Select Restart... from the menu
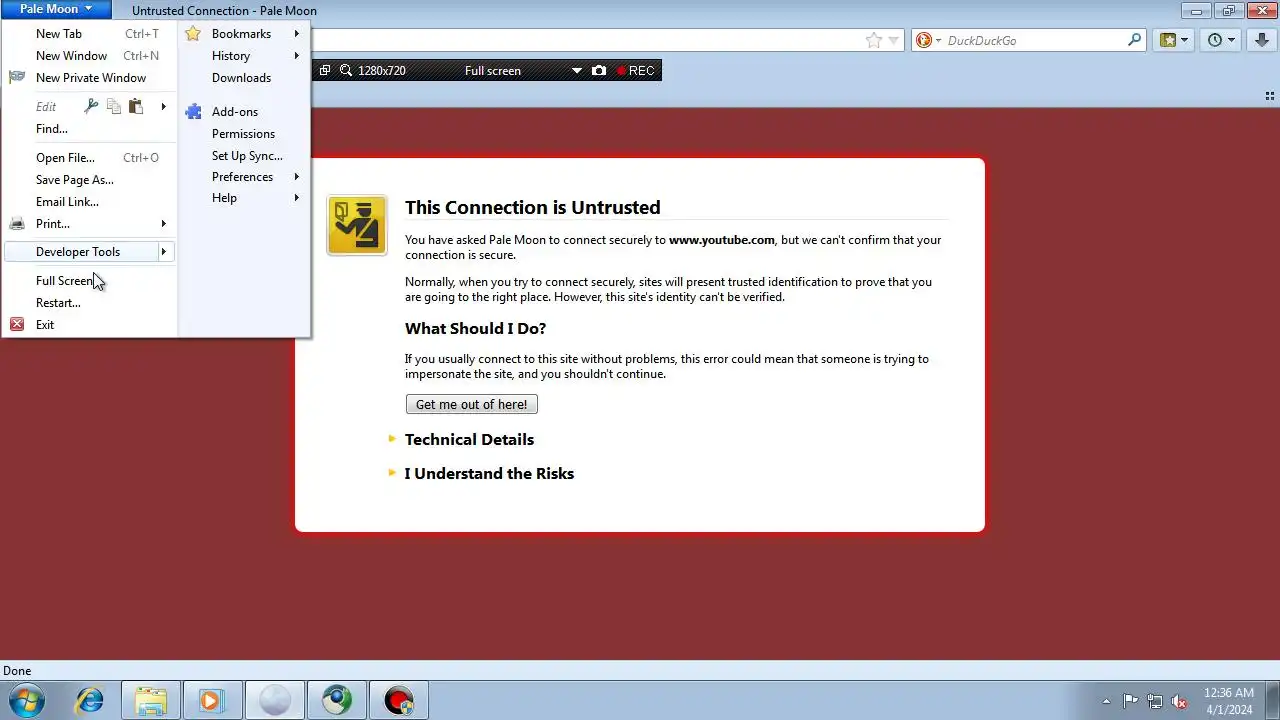This screenshot has width=1280, height=720. click(90, 303)
